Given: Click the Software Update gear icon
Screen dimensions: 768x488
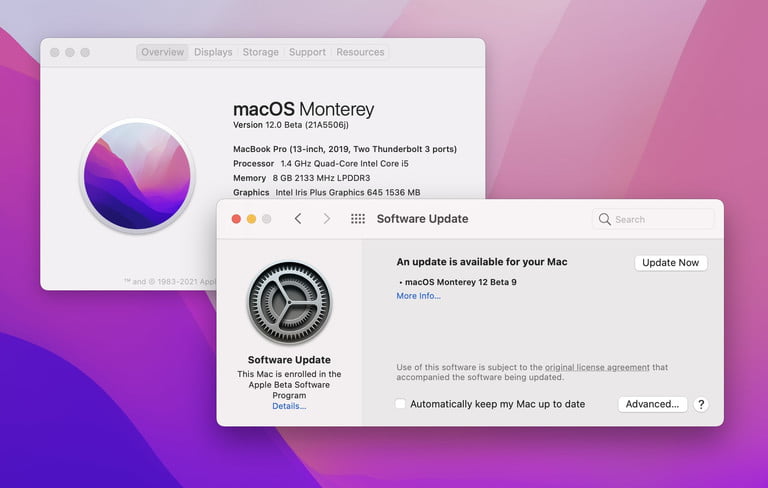Looking at the screenshot, I should point(289,302).
